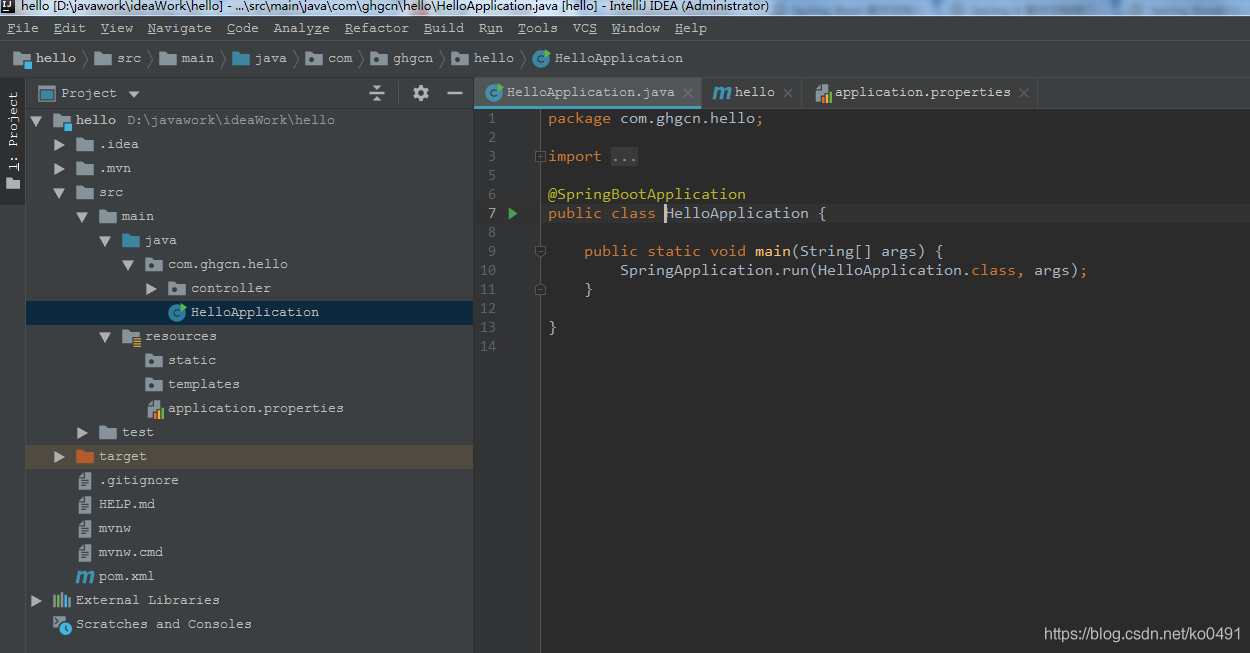Click the fold marker on line 9
The image size is (1250, 653).
[540, 251]
